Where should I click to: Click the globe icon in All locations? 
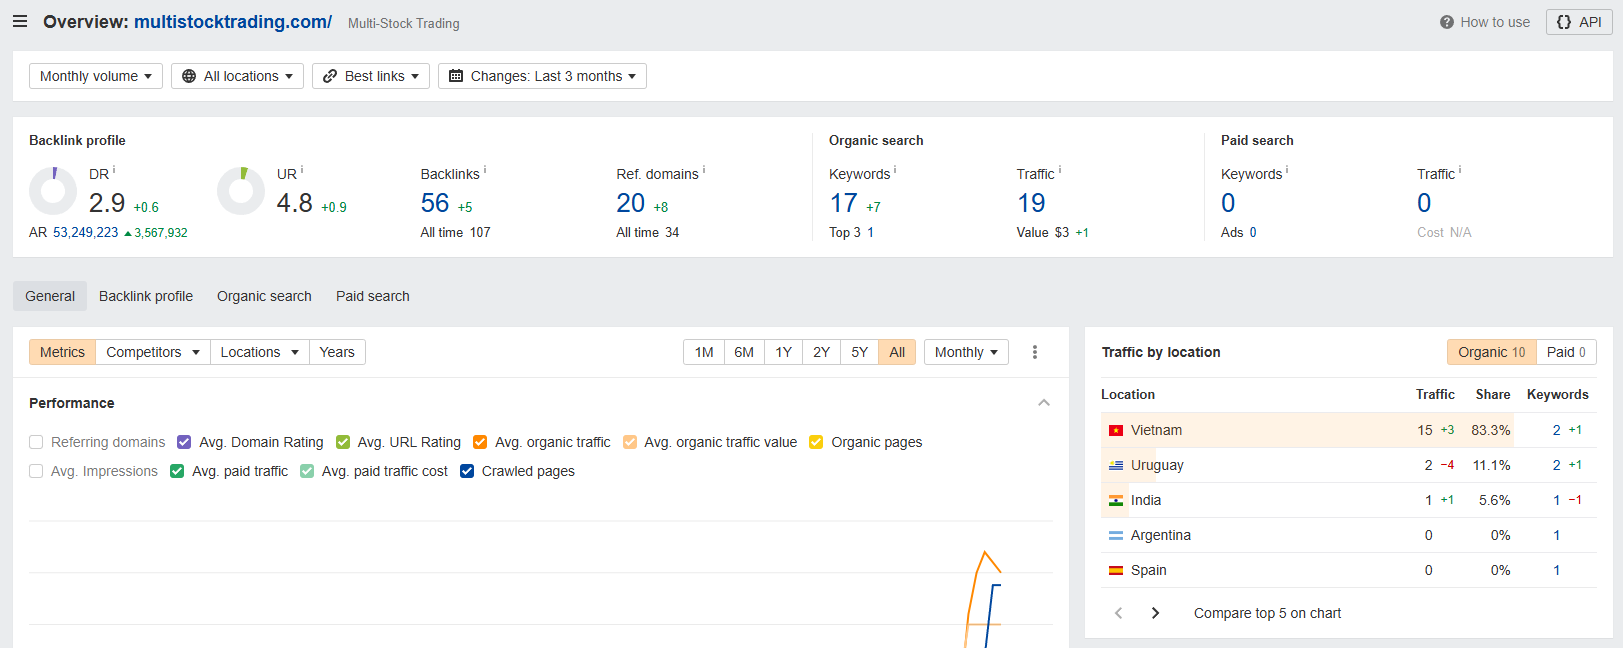189,76
